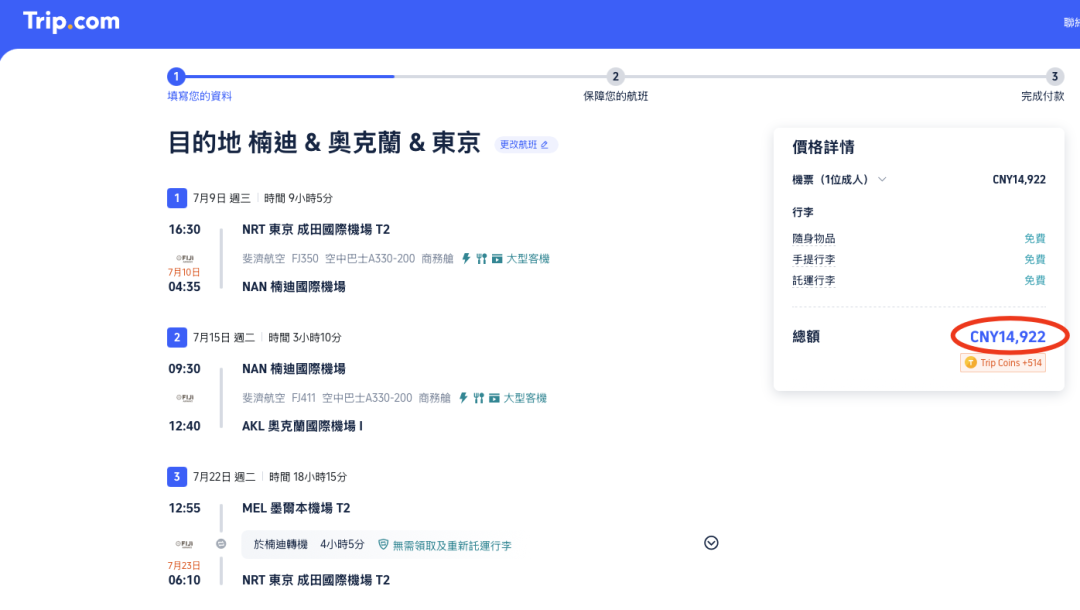Click 免費 next to 手提行李
The image size is (1080, 610).
tap(1035, 260)
